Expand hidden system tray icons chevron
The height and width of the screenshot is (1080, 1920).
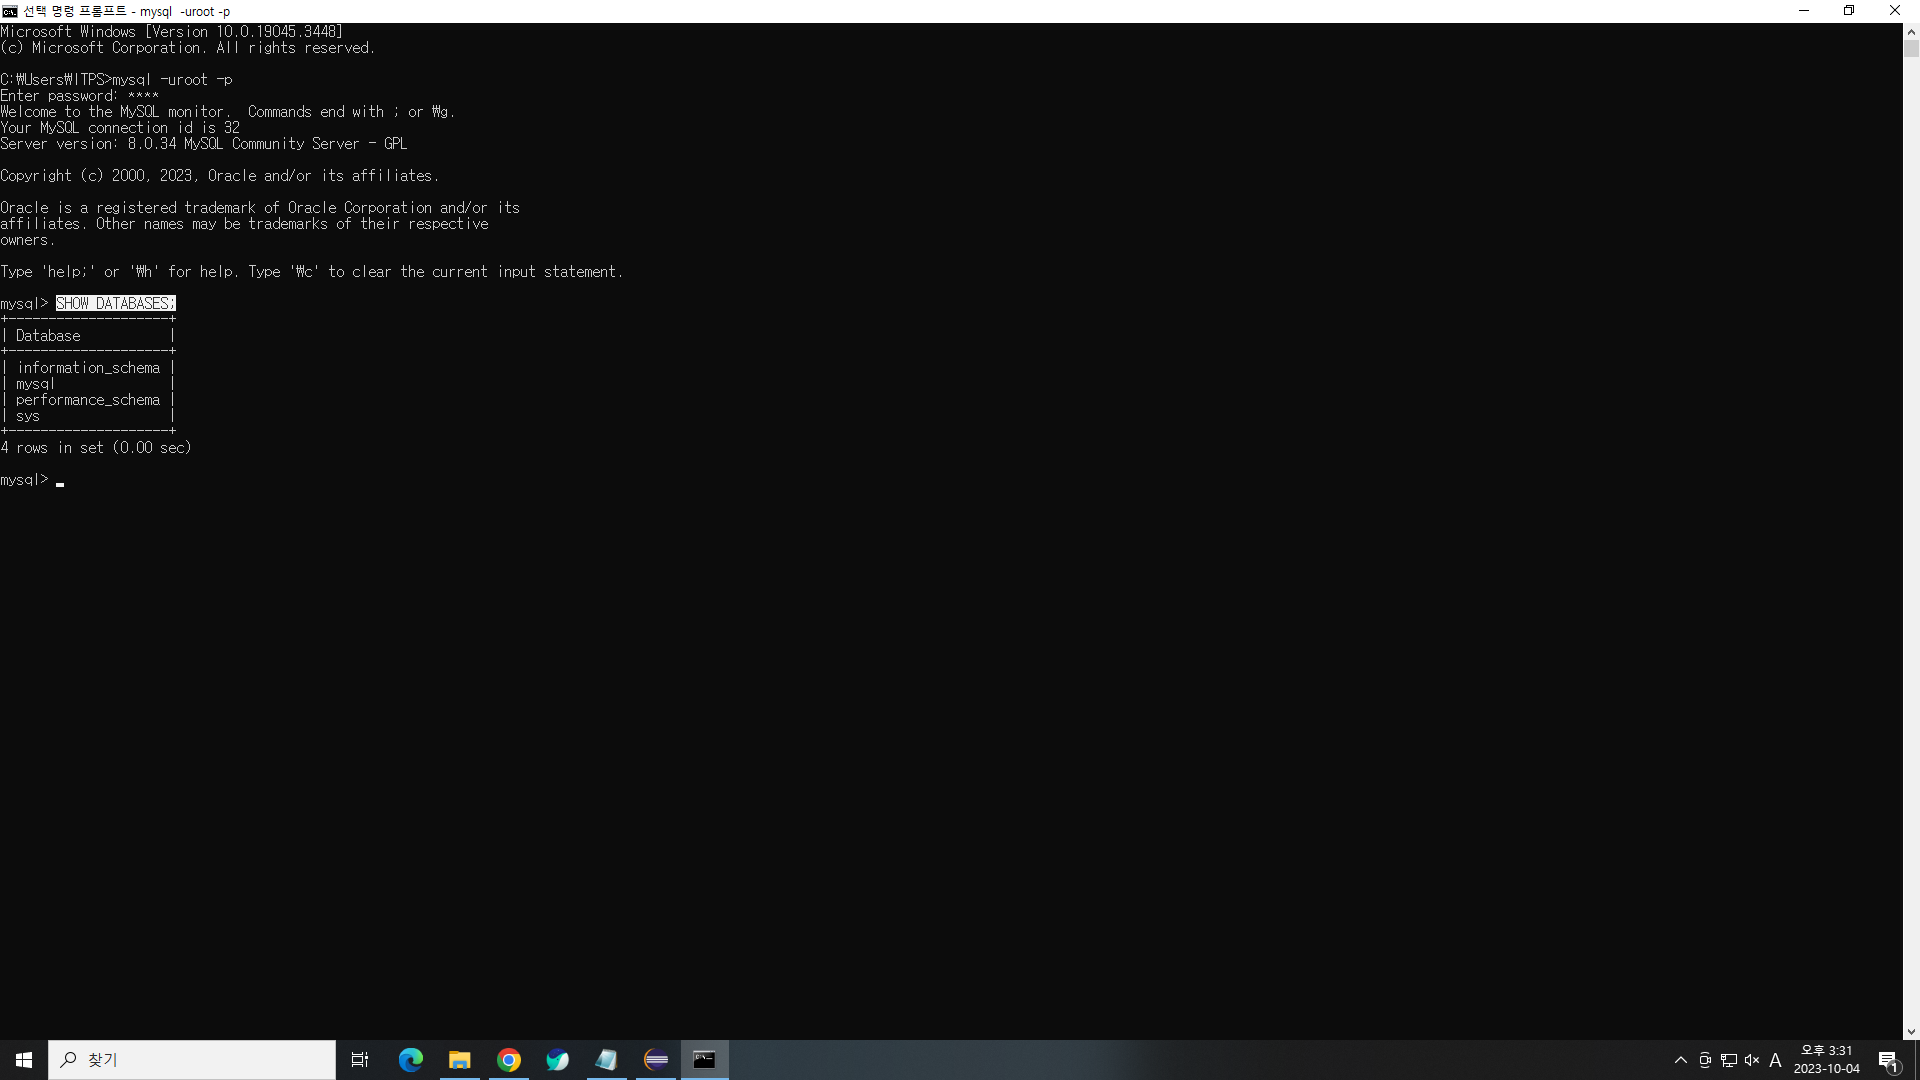[x=1681, y=1060]
